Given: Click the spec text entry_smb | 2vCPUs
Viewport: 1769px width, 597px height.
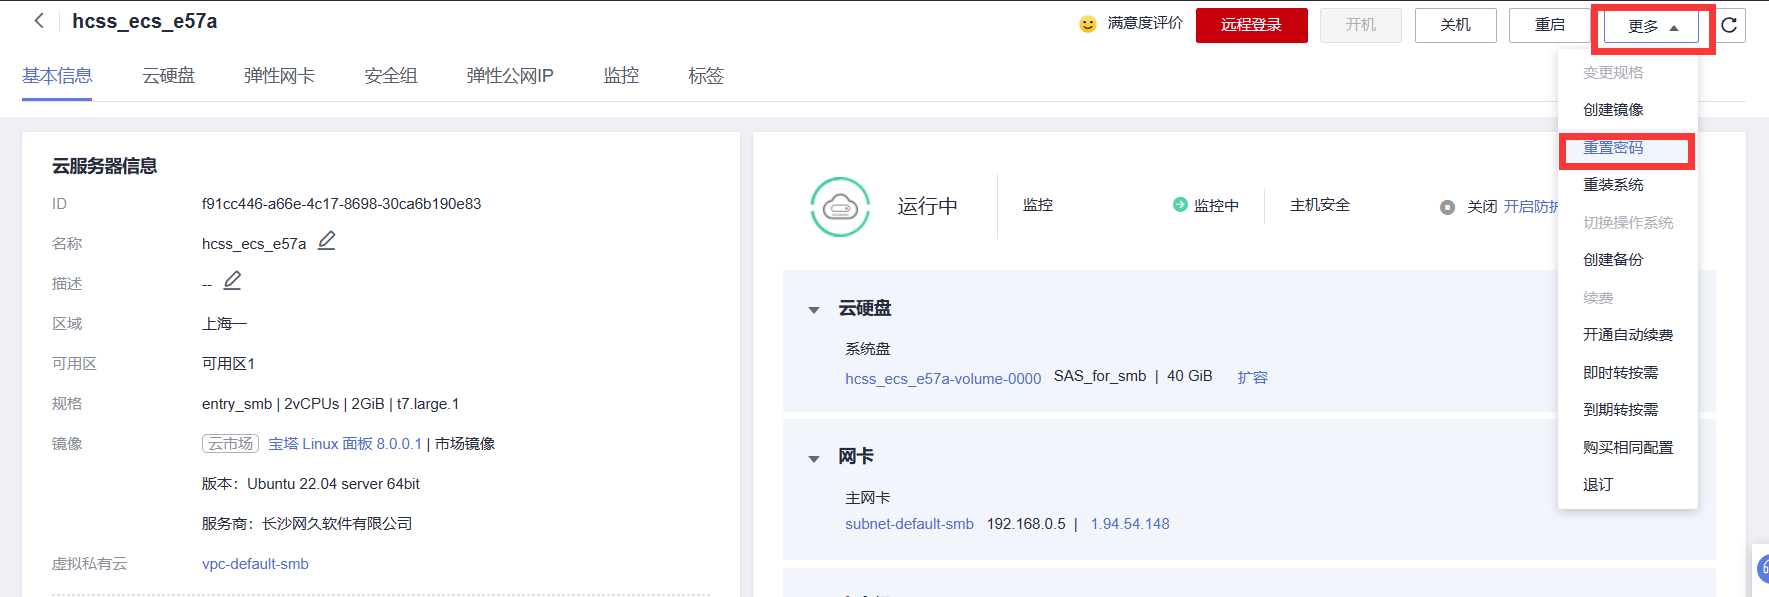Looking at the screenshot, I should pos(330,404).
